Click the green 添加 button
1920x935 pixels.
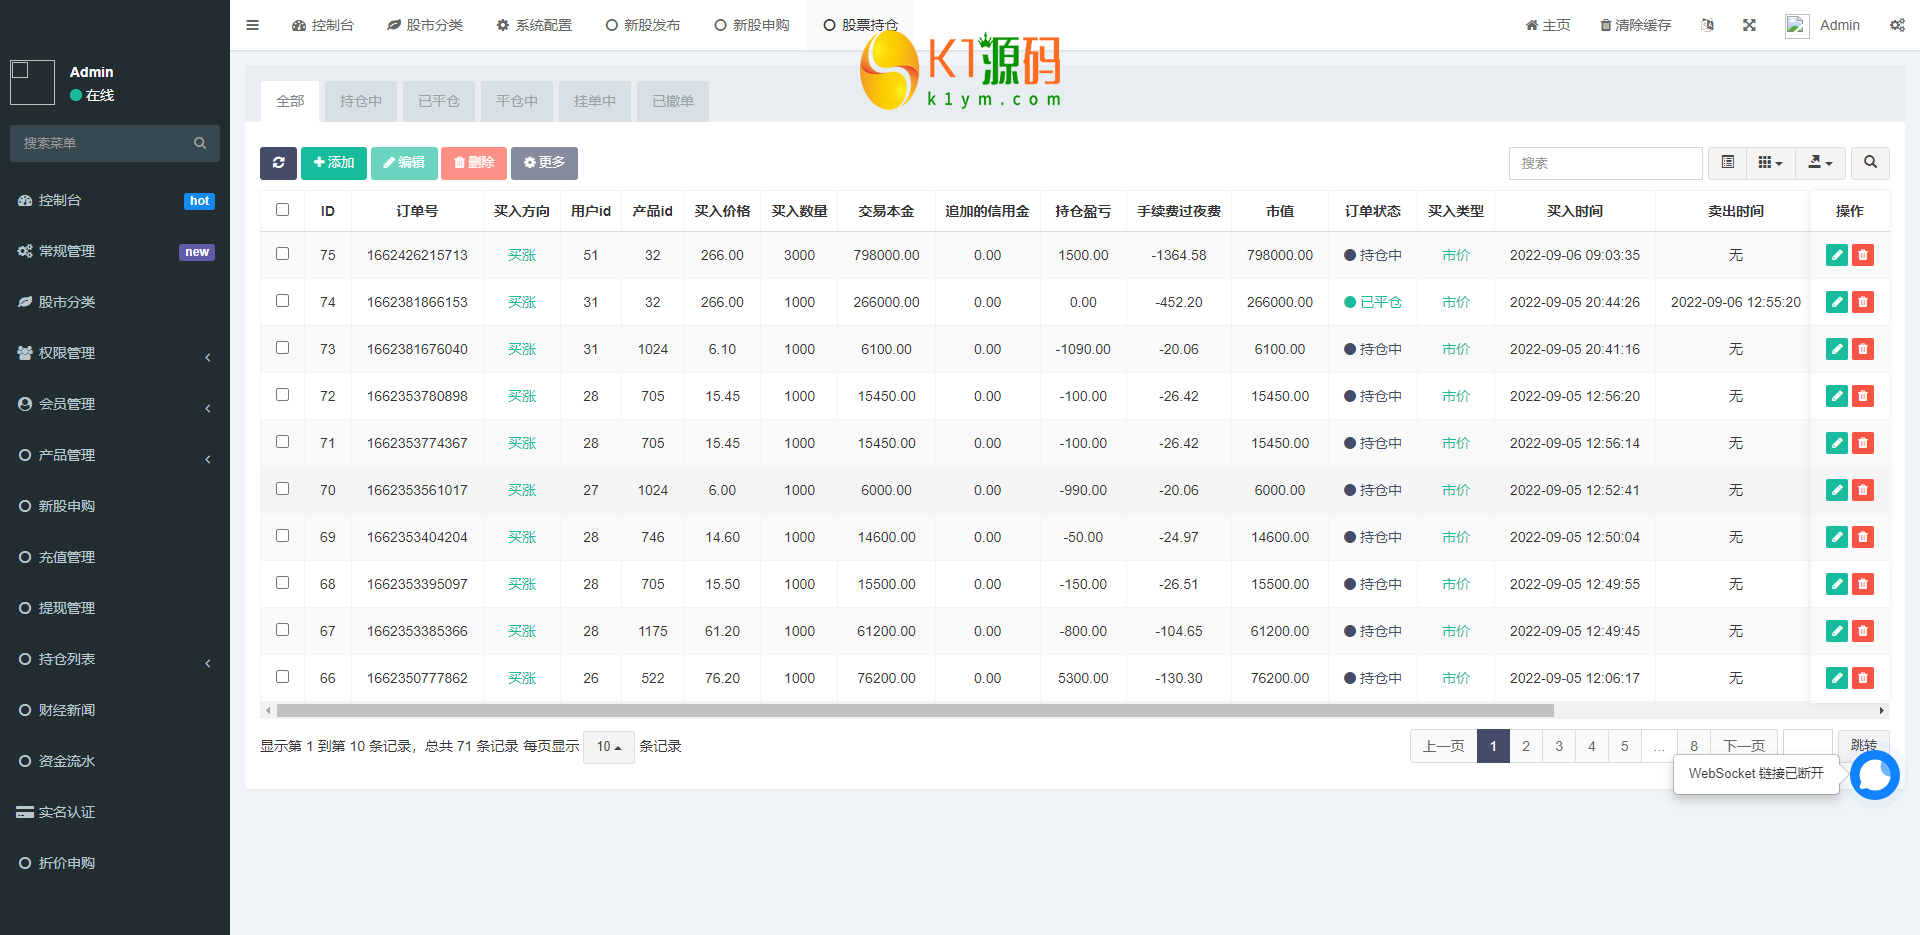point(334,163)
